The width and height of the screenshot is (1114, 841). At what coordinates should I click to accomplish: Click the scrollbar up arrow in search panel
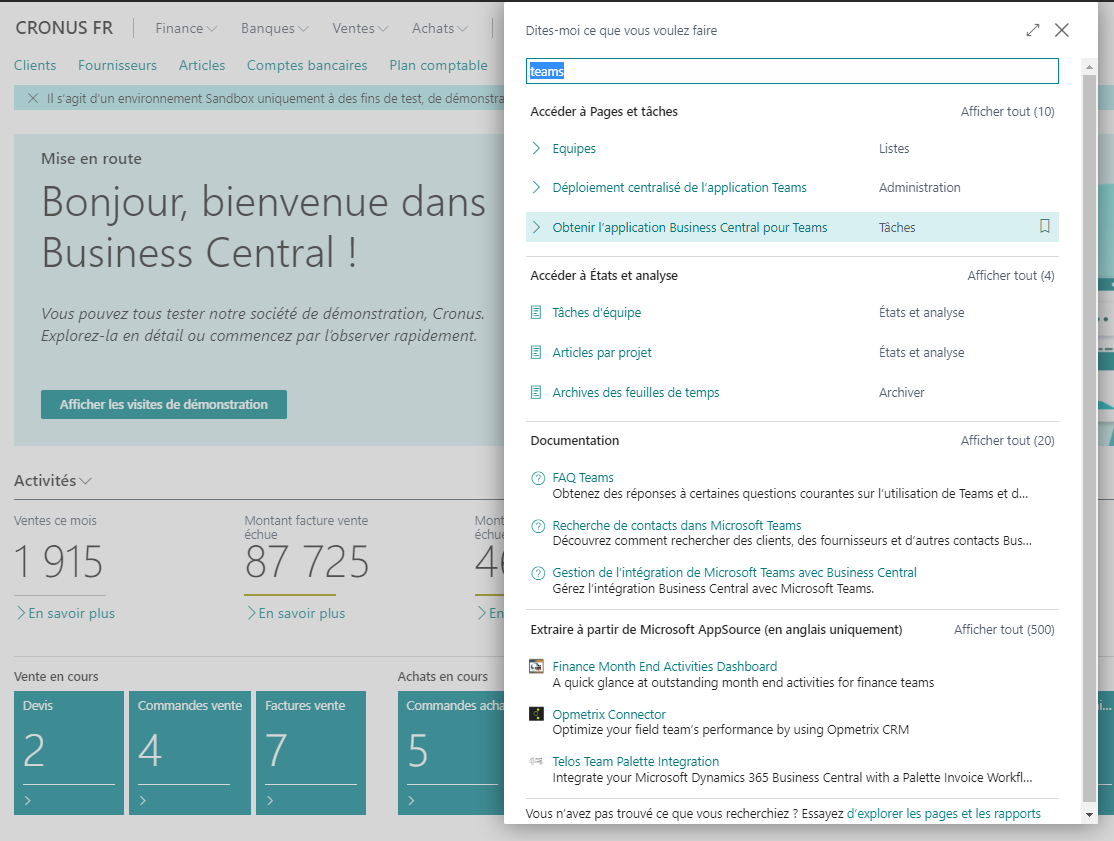(1089, 67)
